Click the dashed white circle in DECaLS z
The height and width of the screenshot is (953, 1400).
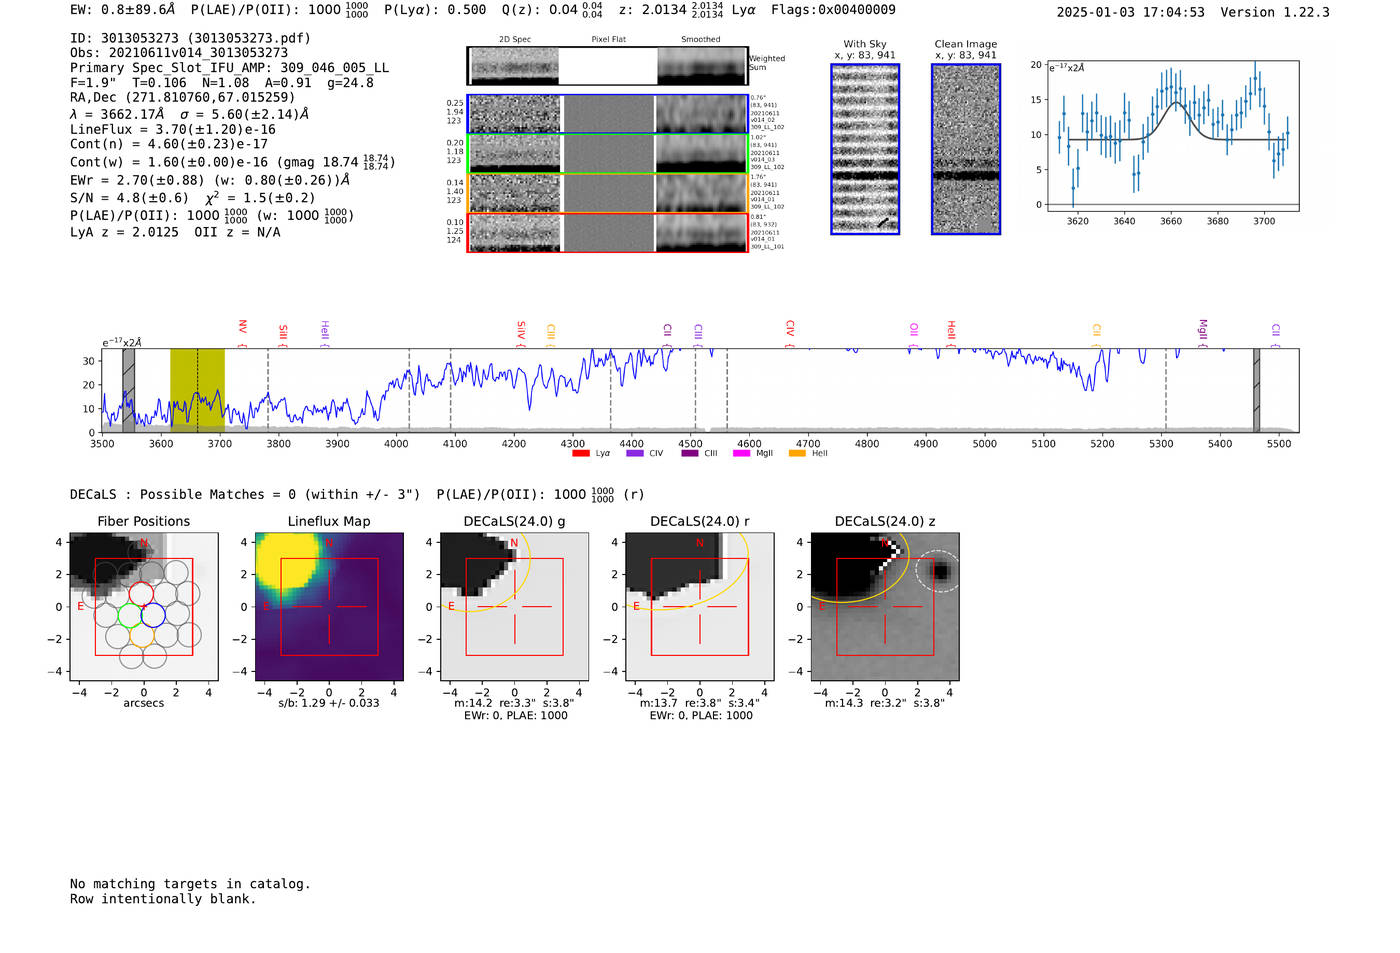938,571
